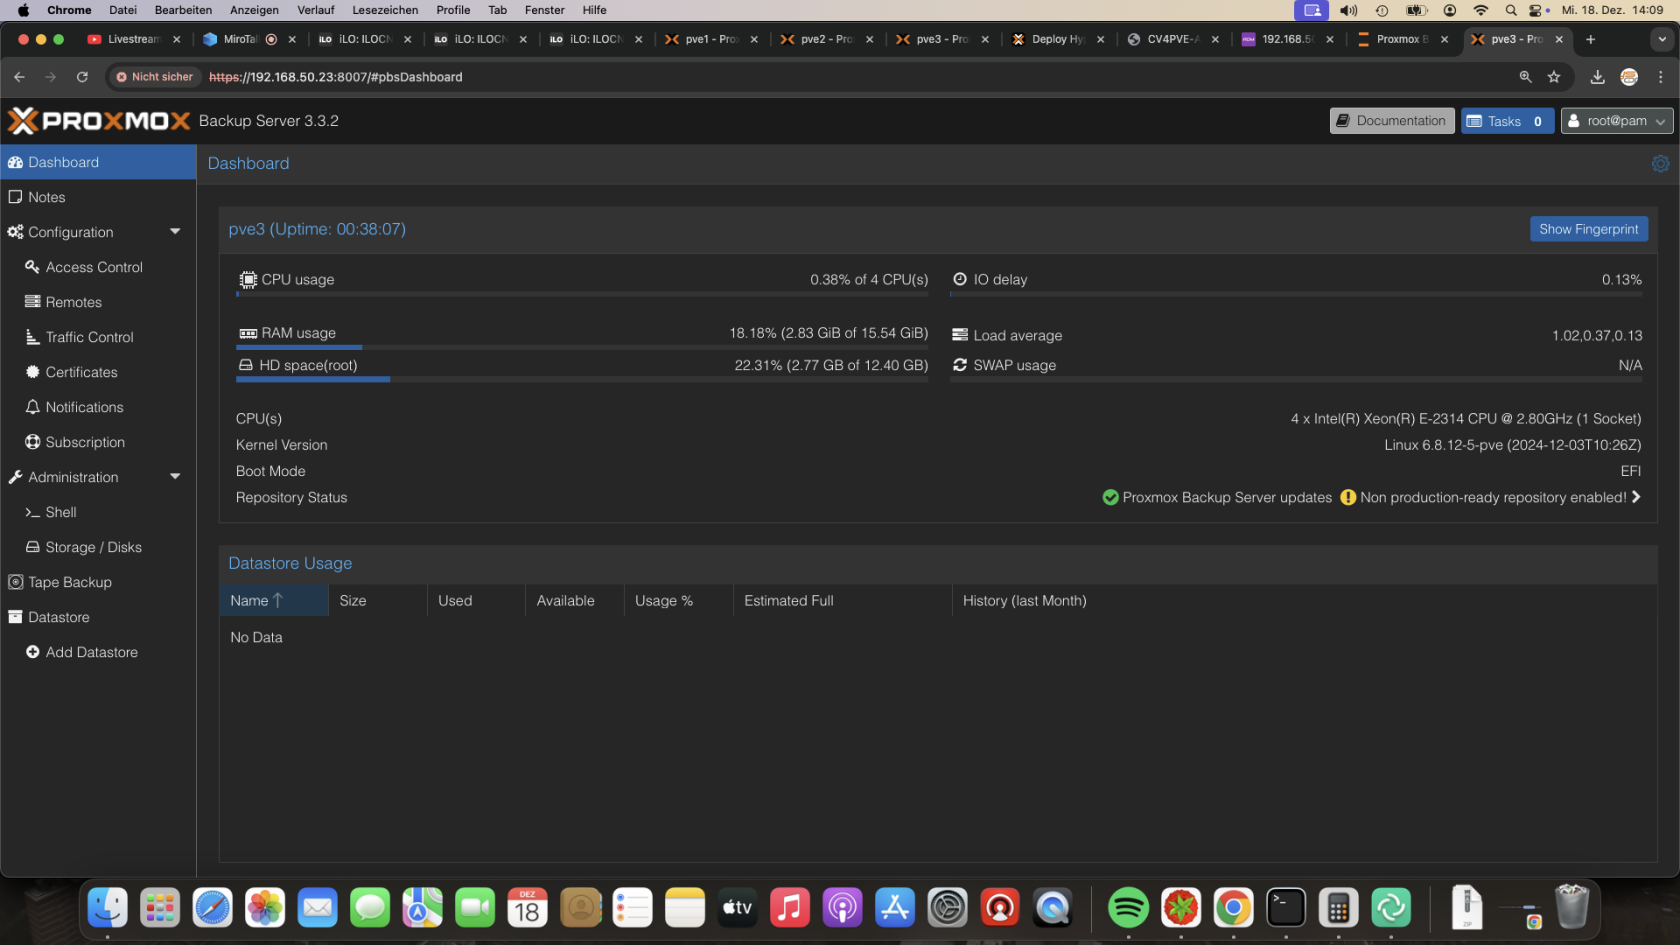Open the Verlauf menu
The height and width of the screenshot is (945, 1680).
pos(316,10)
